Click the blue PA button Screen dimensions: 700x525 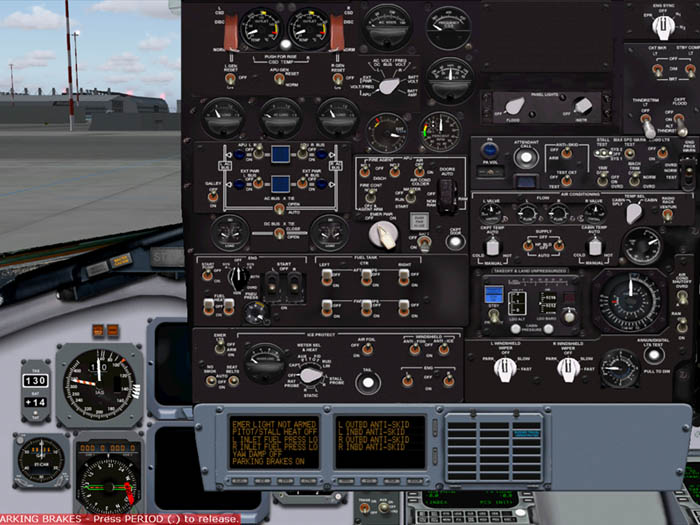(490, 150)
